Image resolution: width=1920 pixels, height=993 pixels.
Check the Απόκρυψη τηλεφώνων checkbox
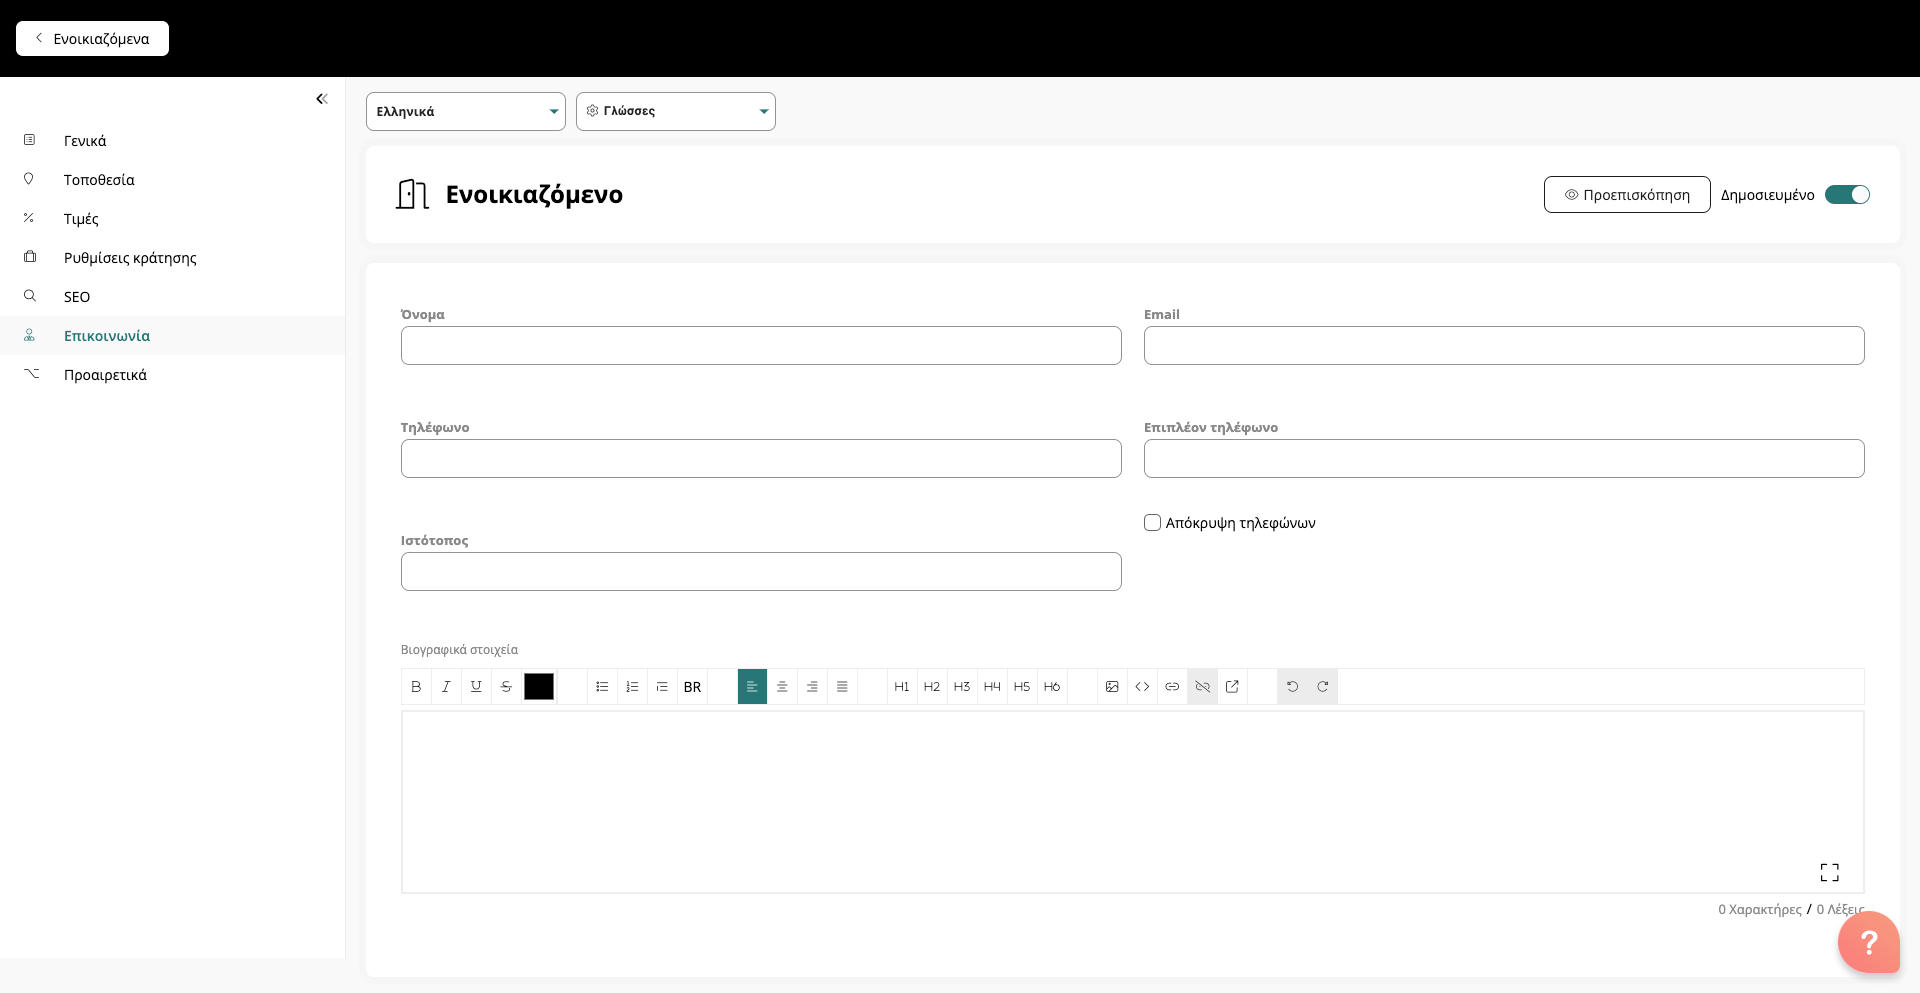point(1152,523)
